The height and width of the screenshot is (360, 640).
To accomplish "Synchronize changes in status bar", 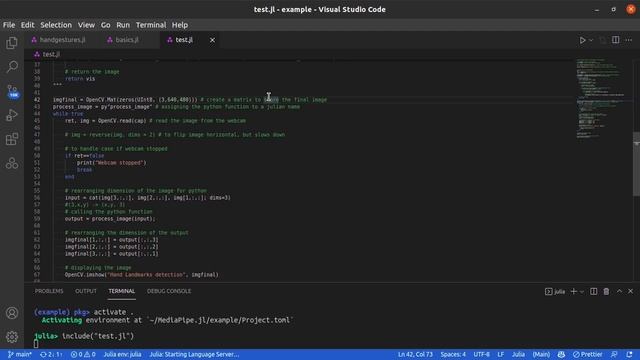I will tap(51, 354).
